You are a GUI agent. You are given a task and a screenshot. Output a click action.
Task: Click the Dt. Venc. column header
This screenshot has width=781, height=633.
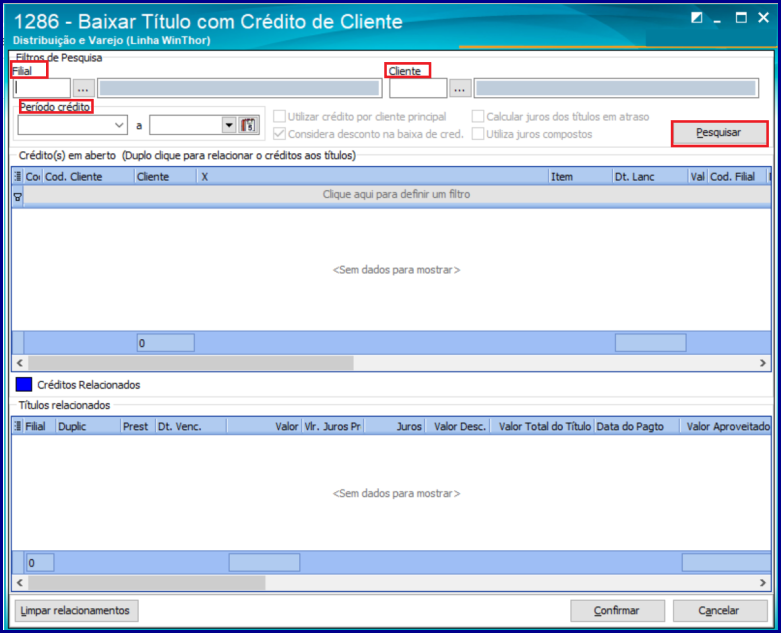191,427
